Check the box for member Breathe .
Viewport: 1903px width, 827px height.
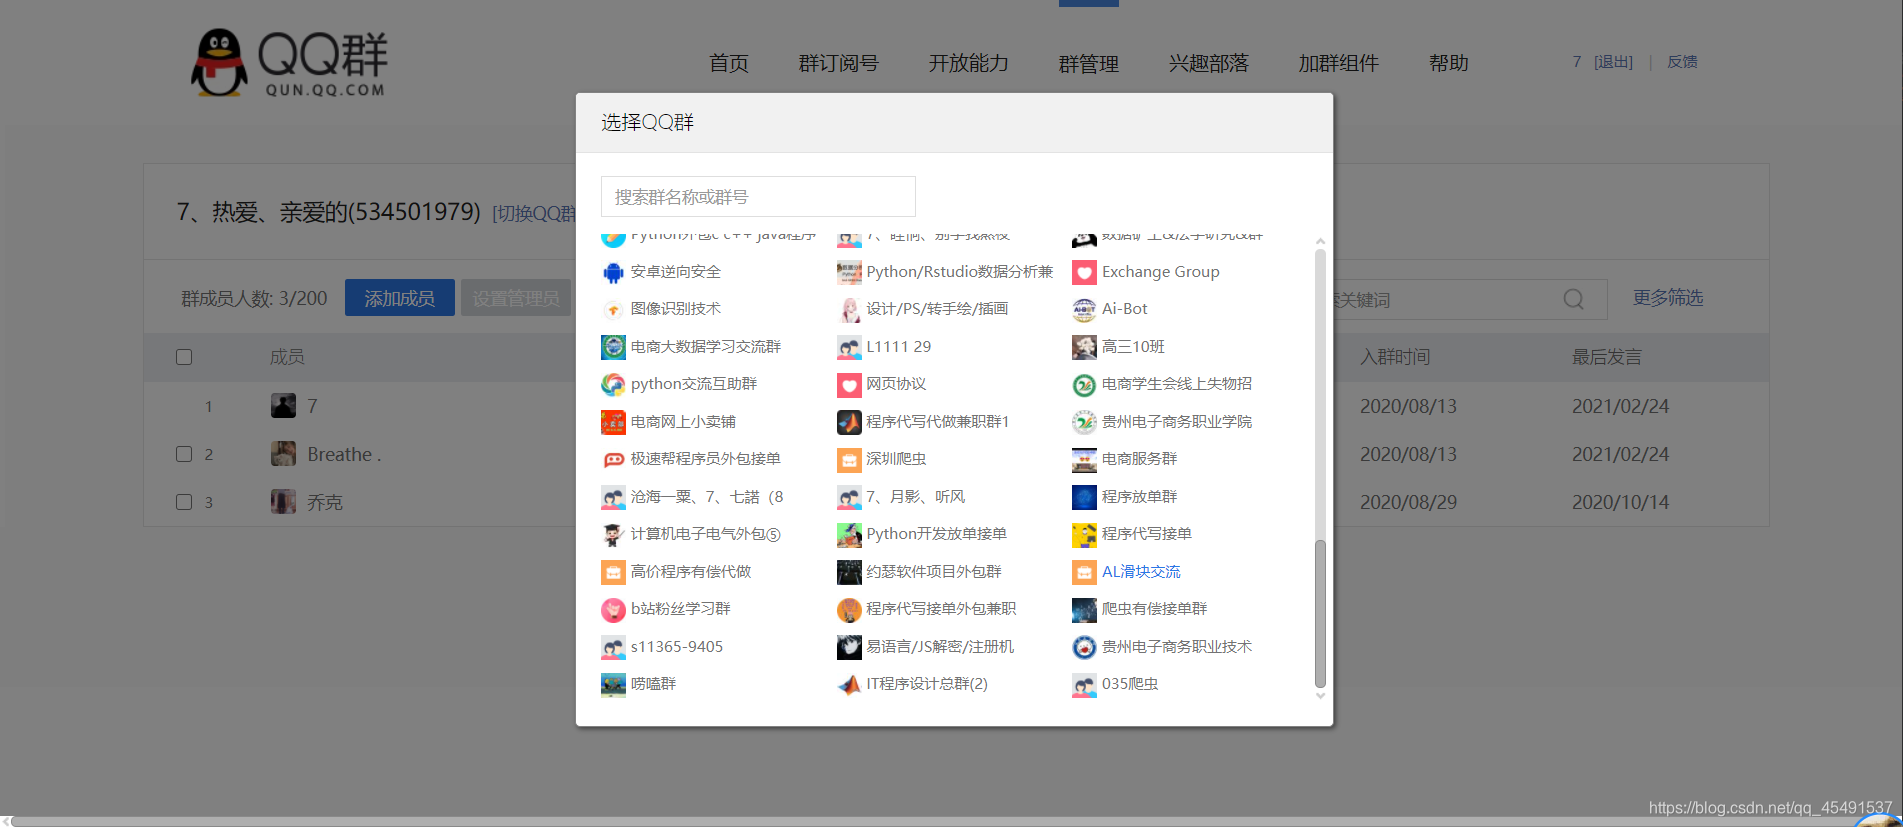pyautogui.click(x=184, y=454)
